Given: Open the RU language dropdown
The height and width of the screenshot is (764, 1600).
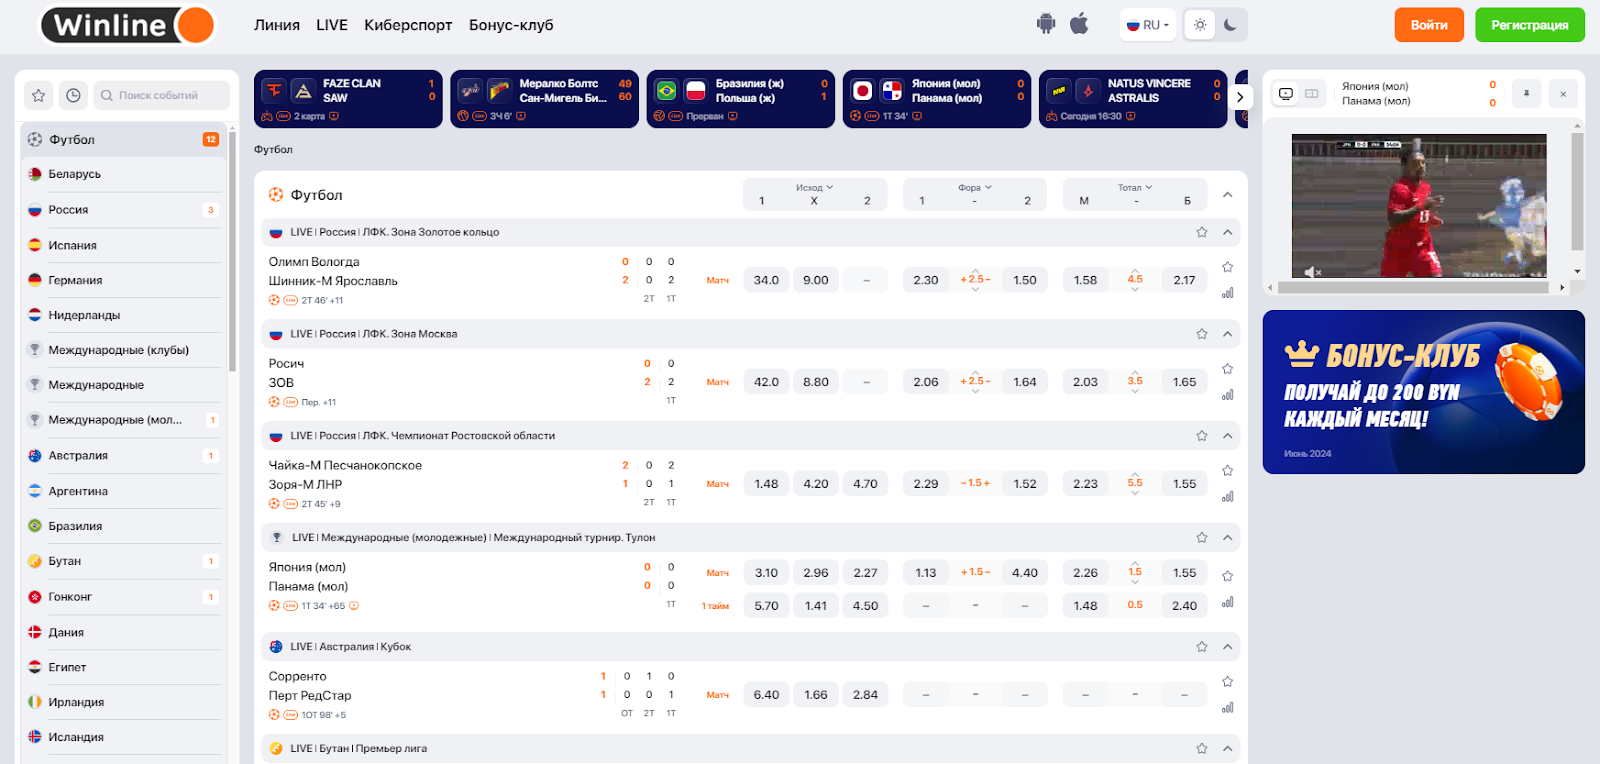Looking at the screenshot, I should (1147, 25).
